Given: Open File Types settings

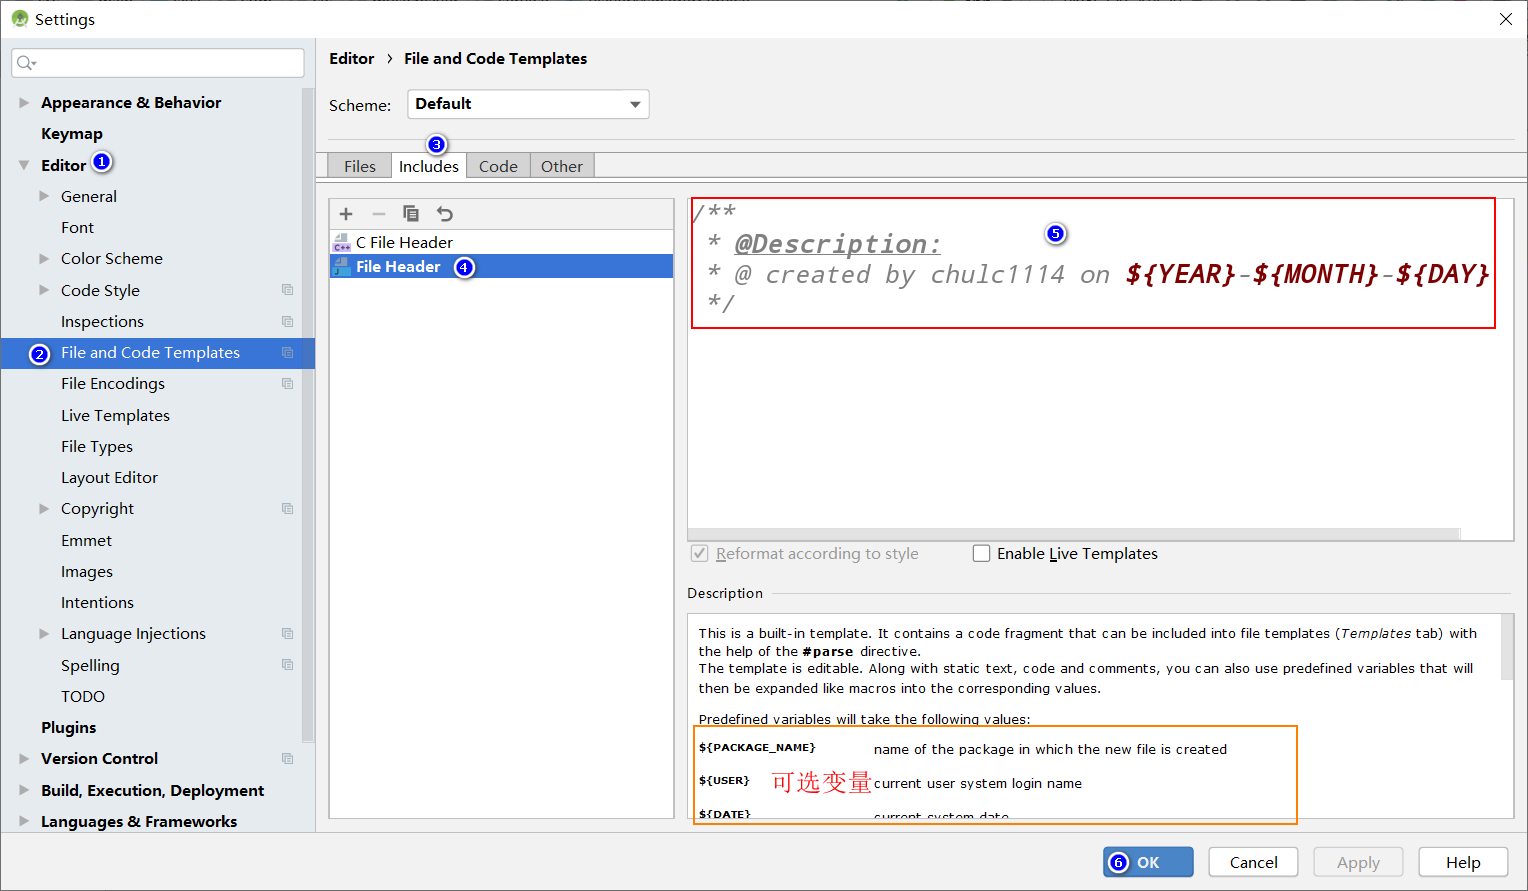Looking at the screenshot, I should tap(97, 446).
